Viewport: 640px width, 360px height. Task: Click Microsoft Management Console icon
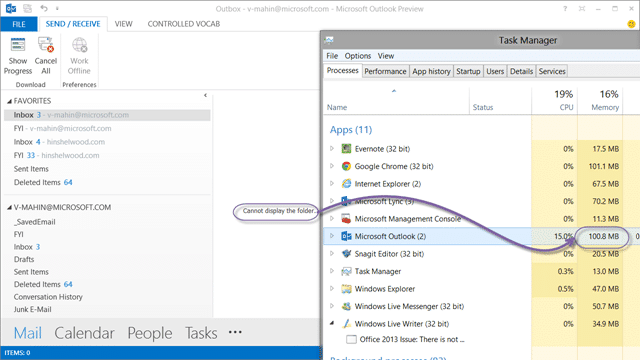tap(346, 219)
